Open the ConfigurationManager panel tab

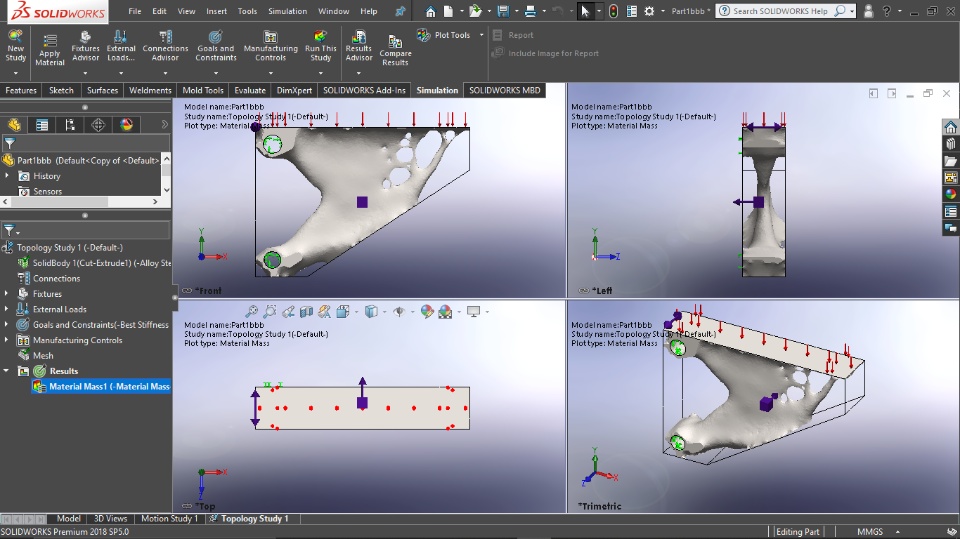[x=69, y=125]
